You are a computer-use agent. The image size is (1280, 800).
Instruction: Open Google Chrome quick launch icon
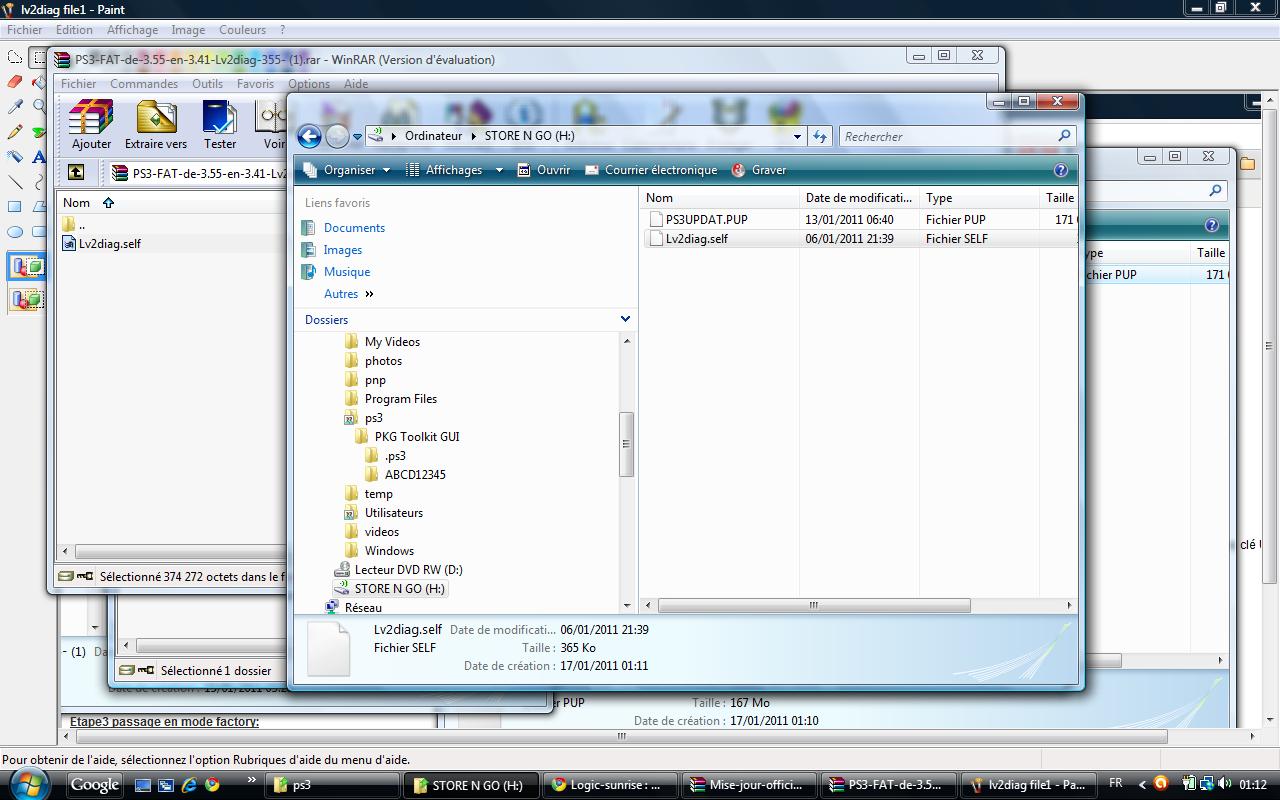point(211,785)
